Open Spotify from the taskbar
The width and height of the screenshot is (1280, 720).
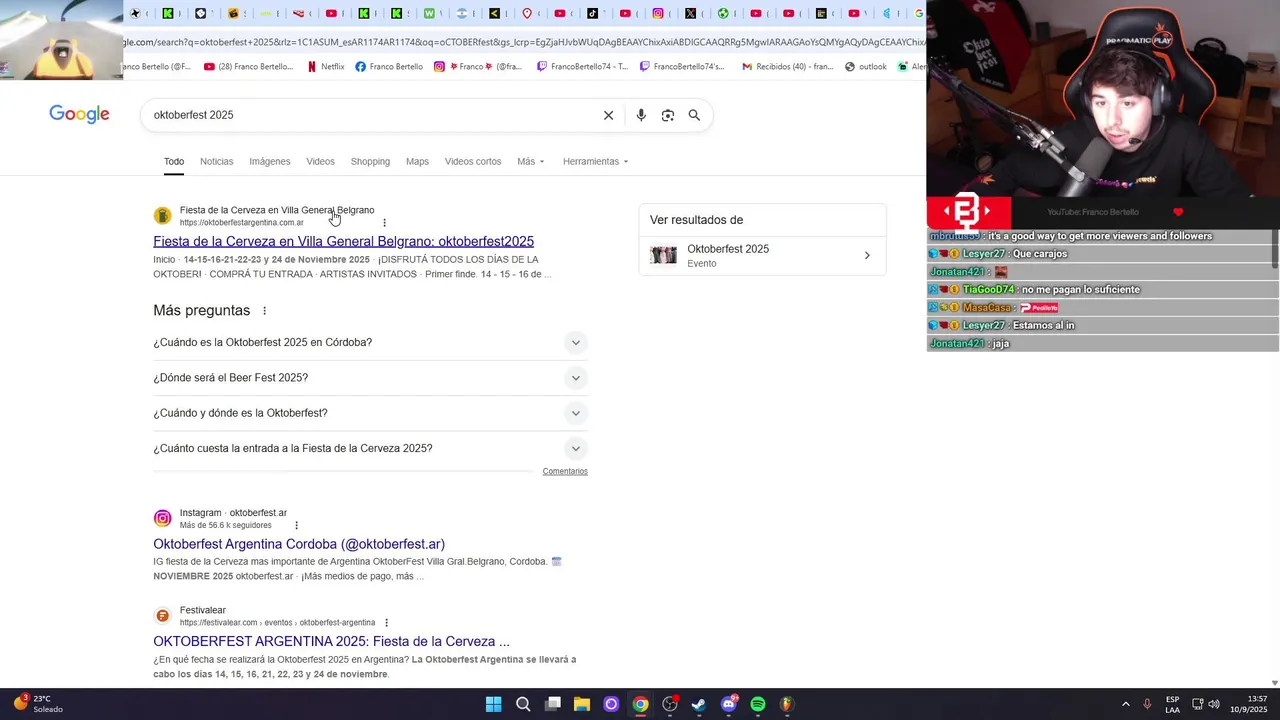click(758, 704)
